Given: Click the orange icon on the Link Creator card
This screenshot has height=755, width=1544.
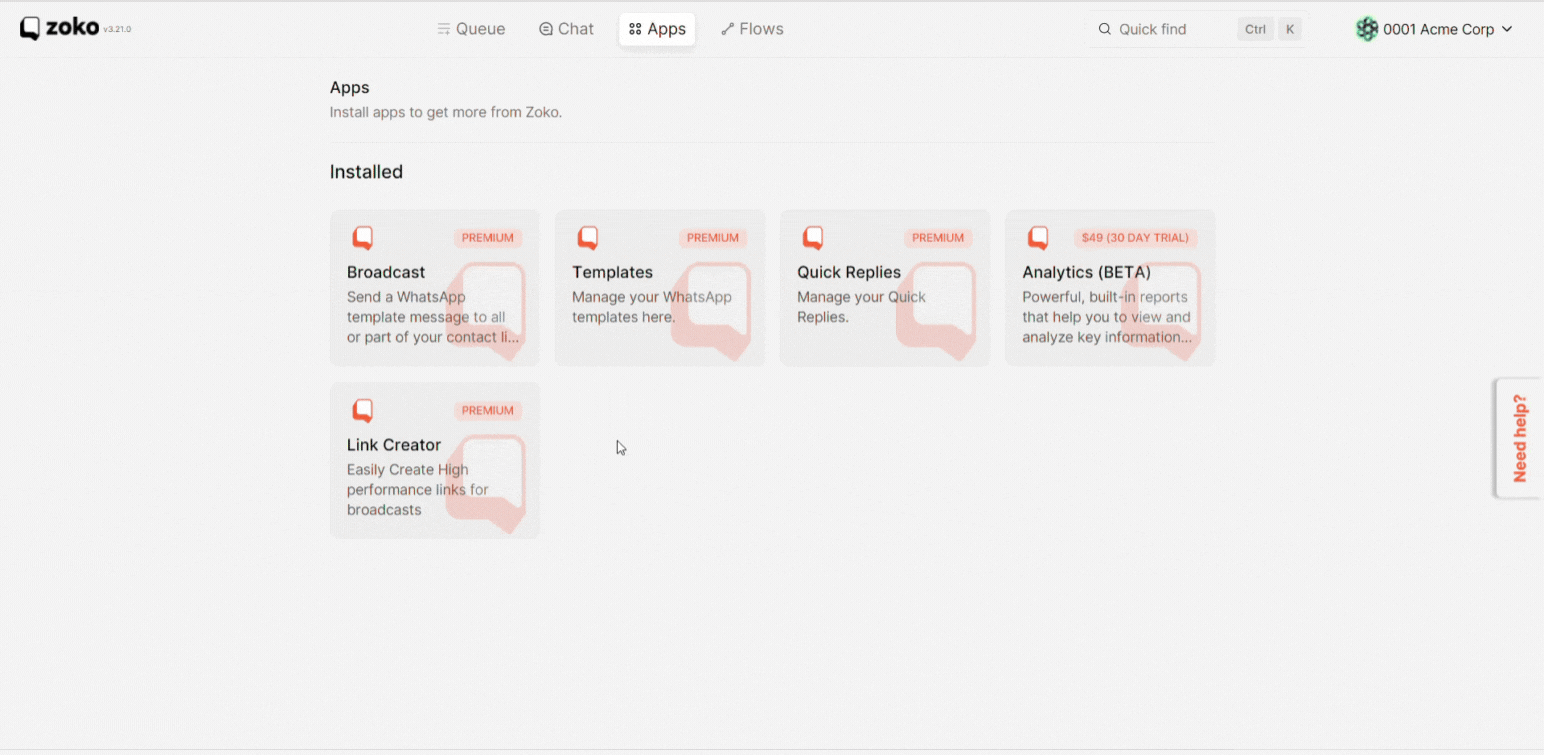Looking at the screenshot, I should [363, 410].
